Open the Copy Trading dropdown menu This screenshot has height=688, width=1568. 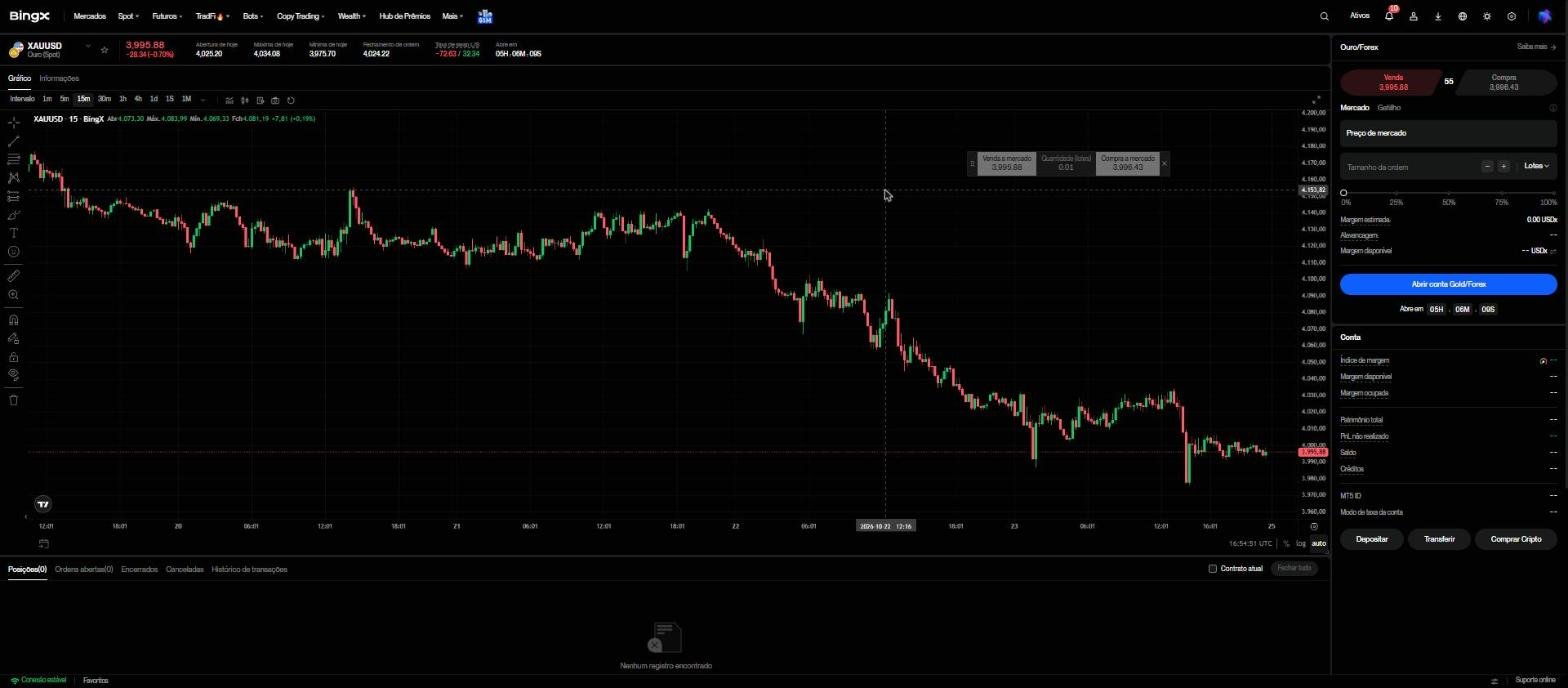point(300,16)
